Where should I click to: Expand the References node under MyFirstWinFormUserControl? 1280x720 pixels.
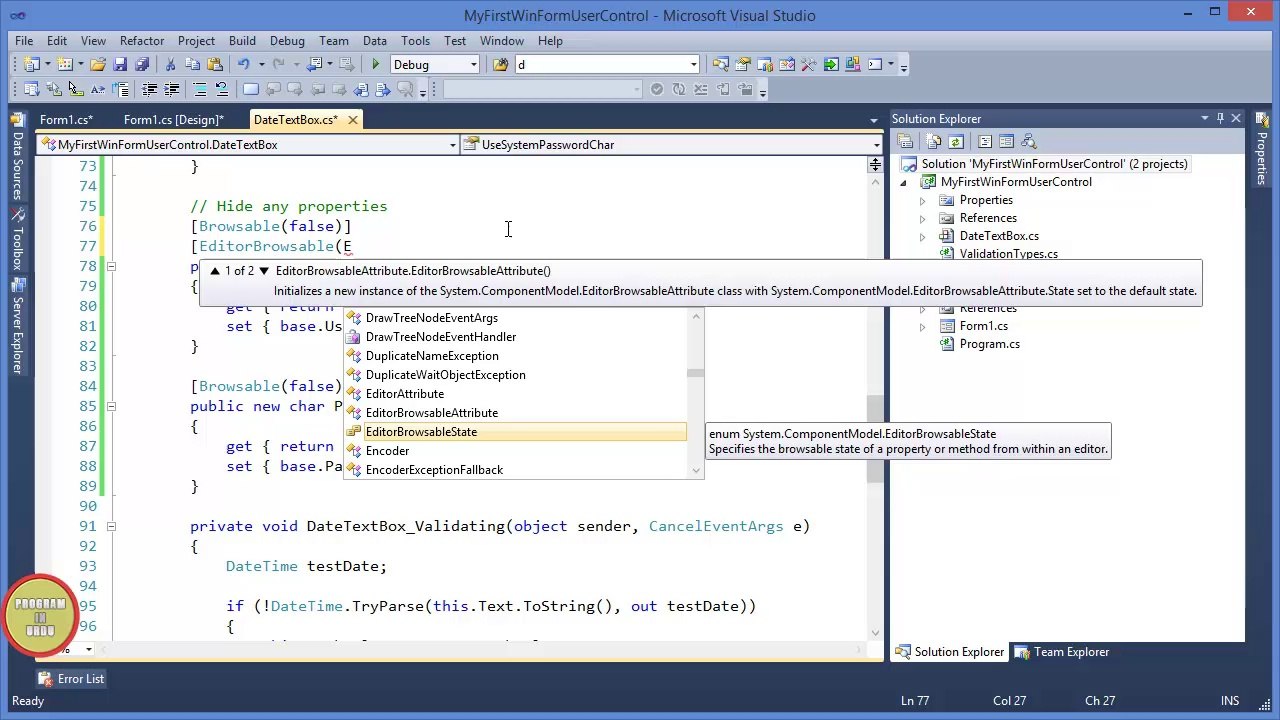pos(922,218)
